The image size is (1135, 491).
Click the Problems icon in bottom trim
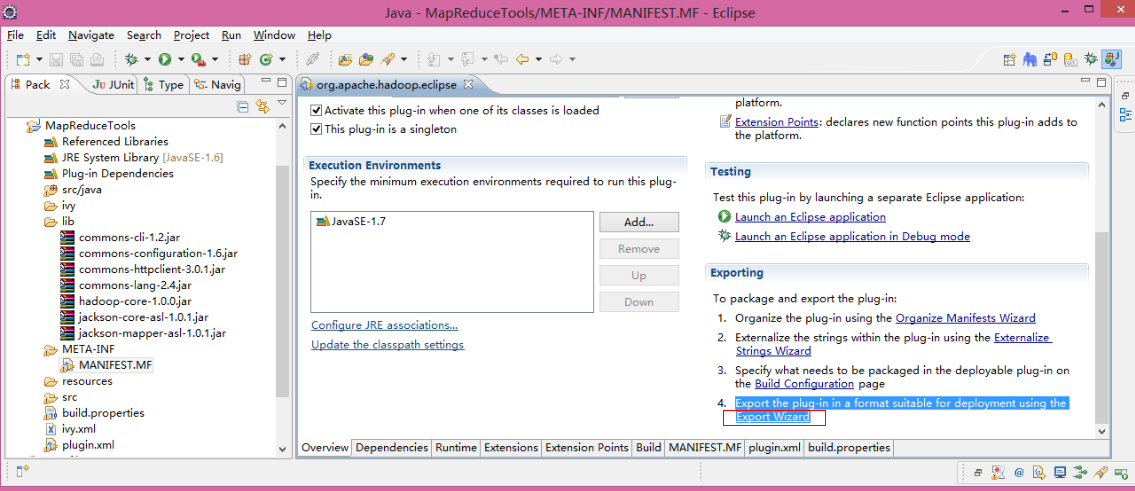pyautogui.click(x=998, y=472)
